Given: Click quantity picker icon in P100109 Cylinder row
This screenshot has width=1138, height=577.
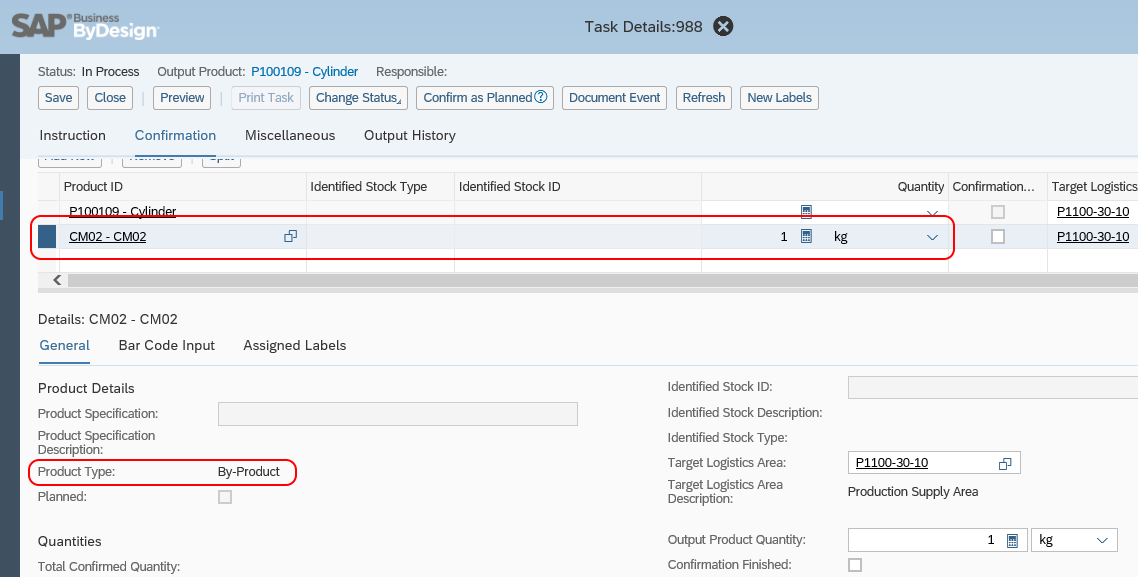Looking at the screenshot, I should pyautogui.click(x=806, y=212).
